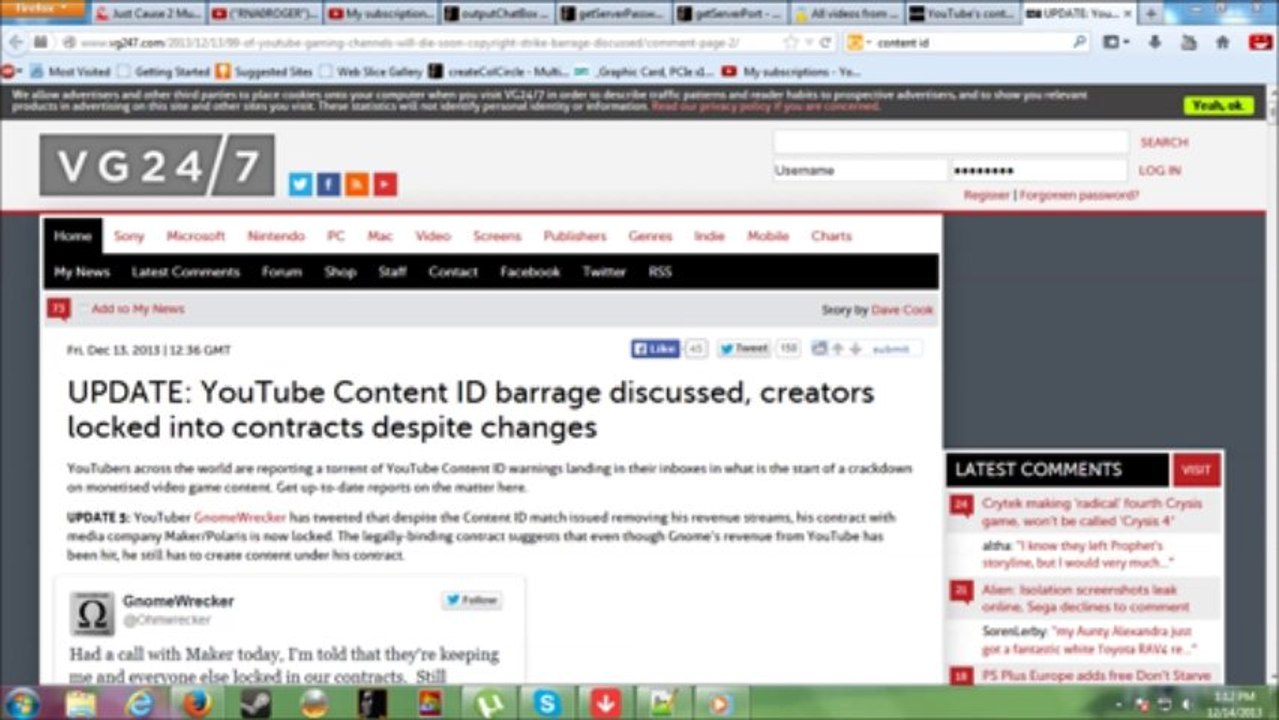Bookmark this page with star icon
1279x720 pixels.
pos(791,43)
